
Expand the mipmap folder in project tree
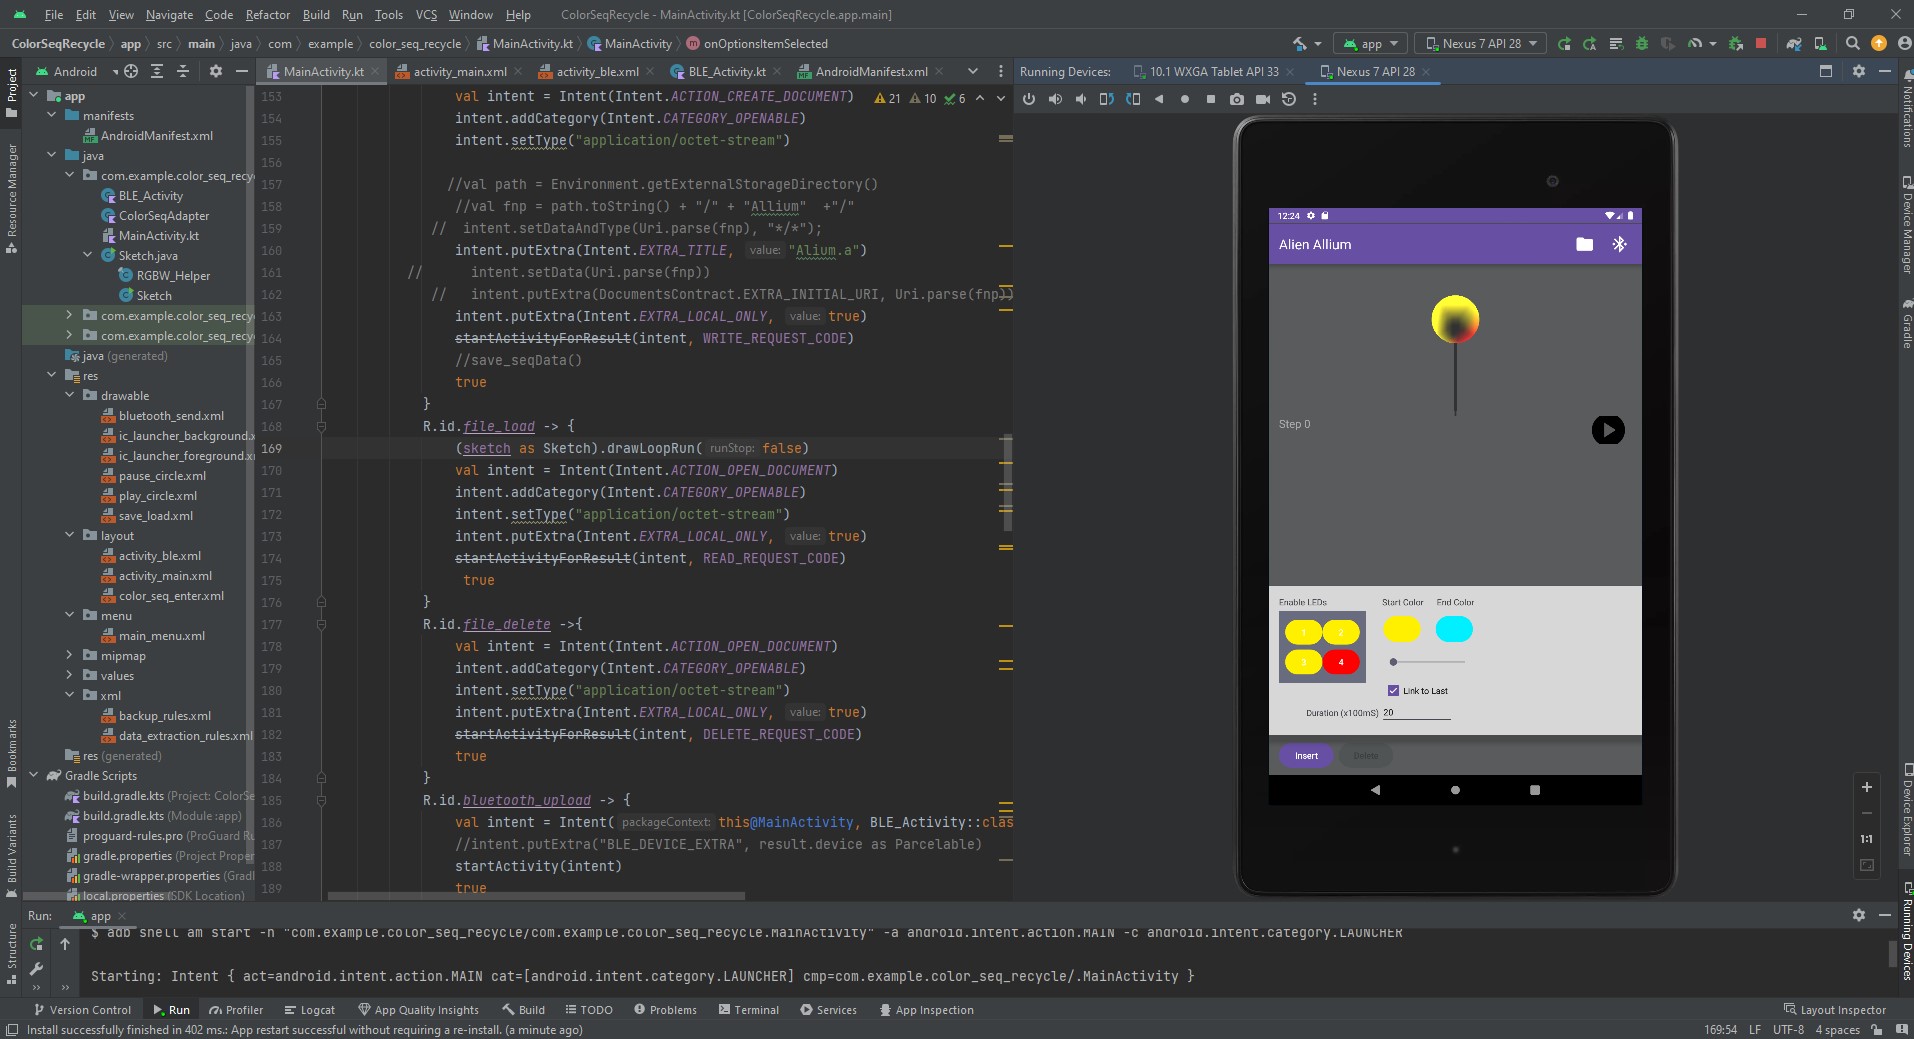(70, 656)
